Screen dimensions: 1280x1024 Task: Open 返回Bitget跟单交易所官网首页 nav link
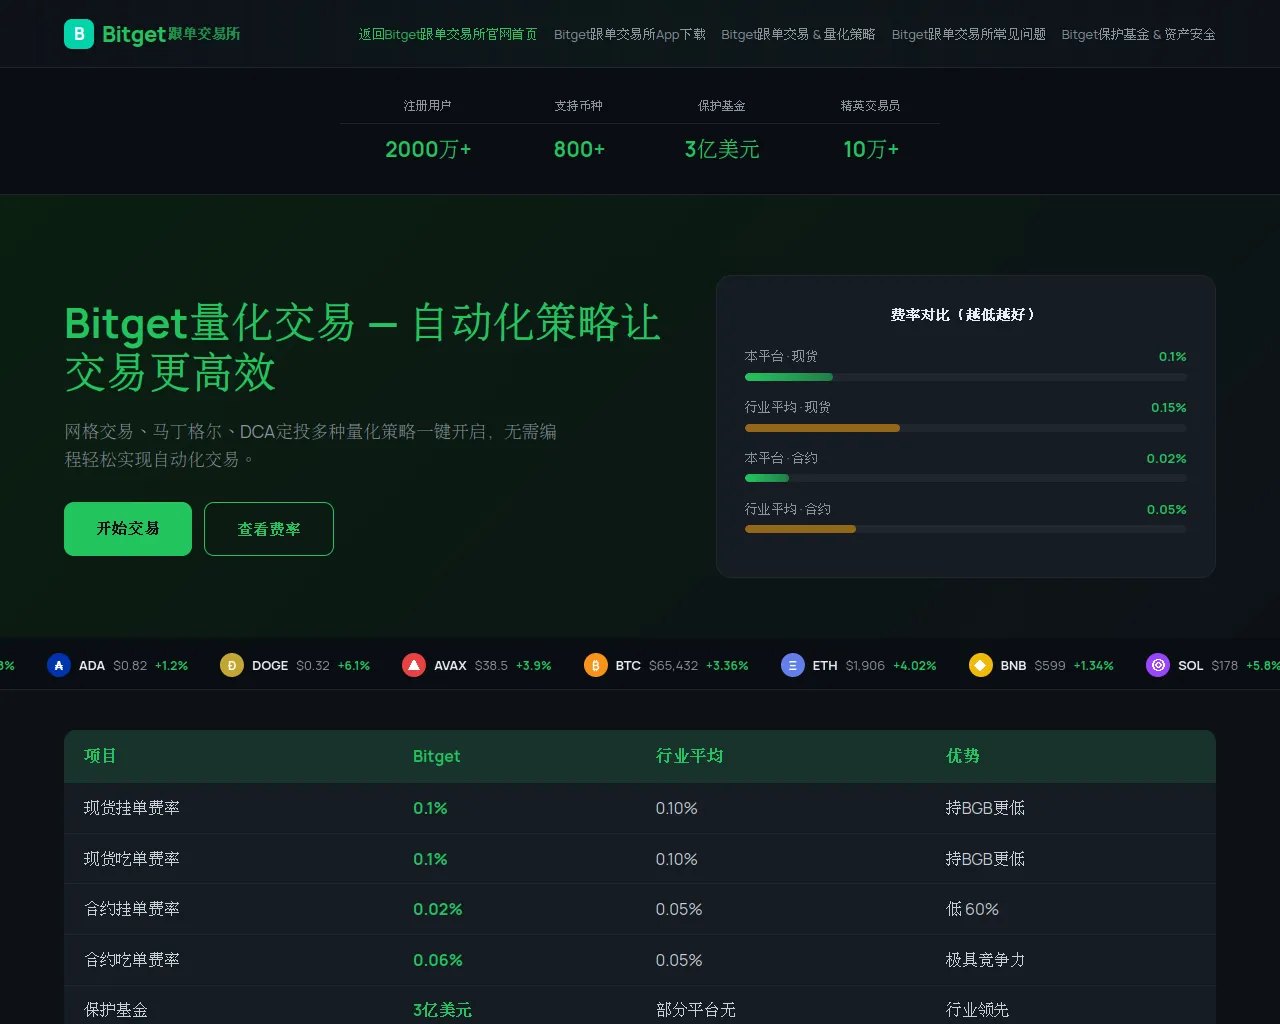tap(448, 34)
